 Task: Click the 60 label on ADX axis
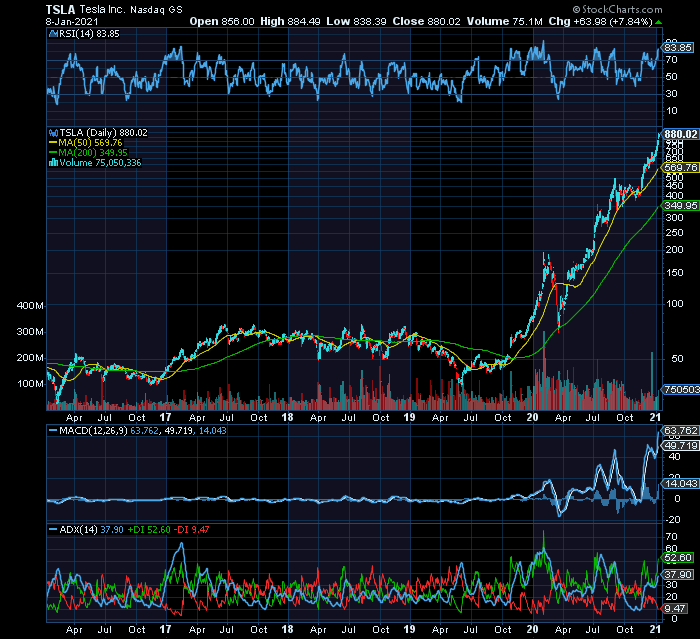672,548
